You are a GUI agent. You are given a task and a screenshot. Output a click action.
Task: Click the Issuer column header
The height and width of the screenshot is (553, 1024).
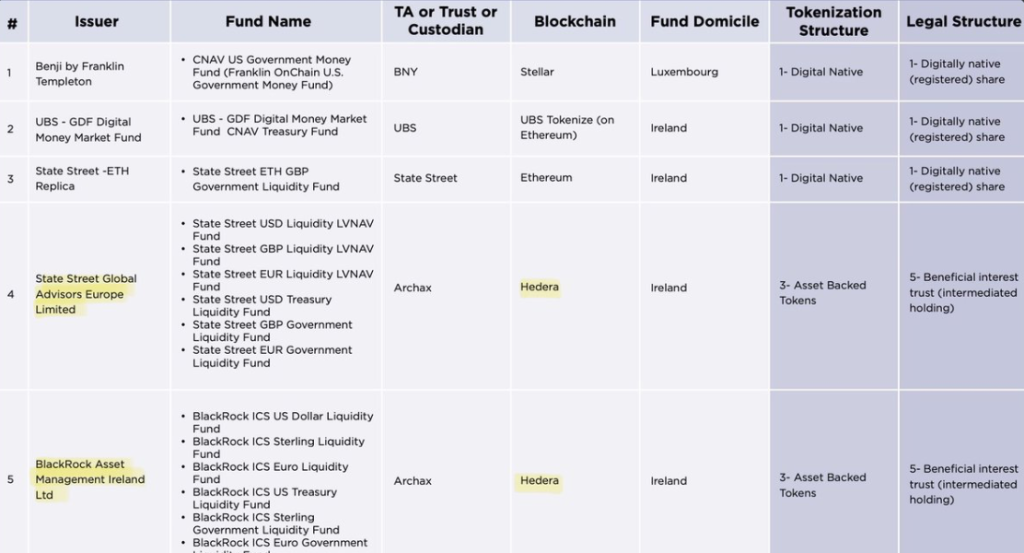pos(97,21)
